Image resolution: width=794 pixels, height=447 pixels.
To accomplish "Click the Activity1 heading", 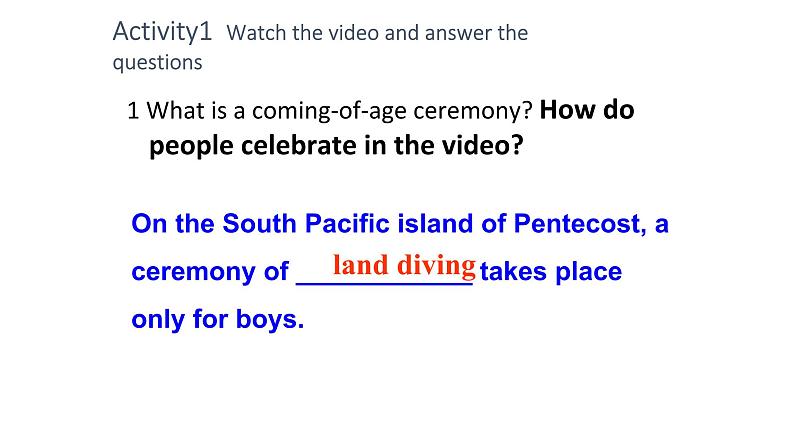I will pos(162,31).
